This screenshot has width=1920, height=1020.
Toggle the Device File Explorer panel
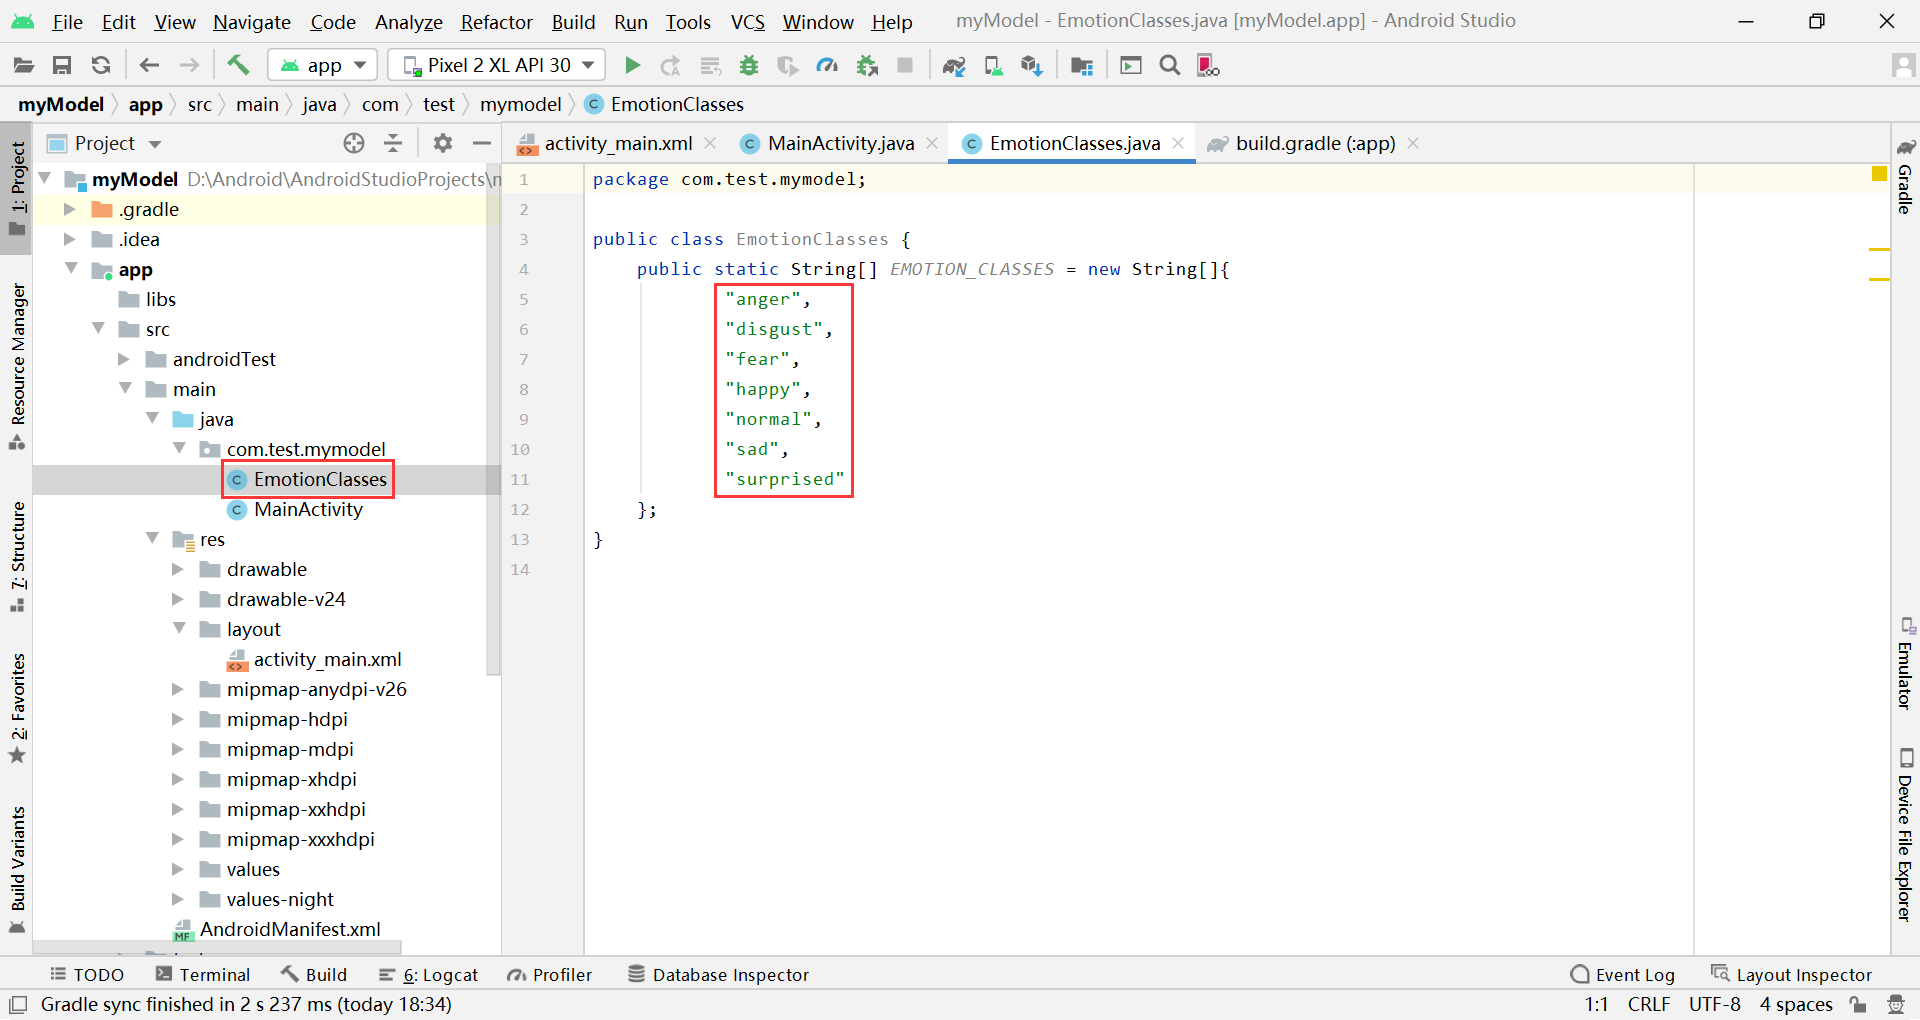click(1905, 834)
